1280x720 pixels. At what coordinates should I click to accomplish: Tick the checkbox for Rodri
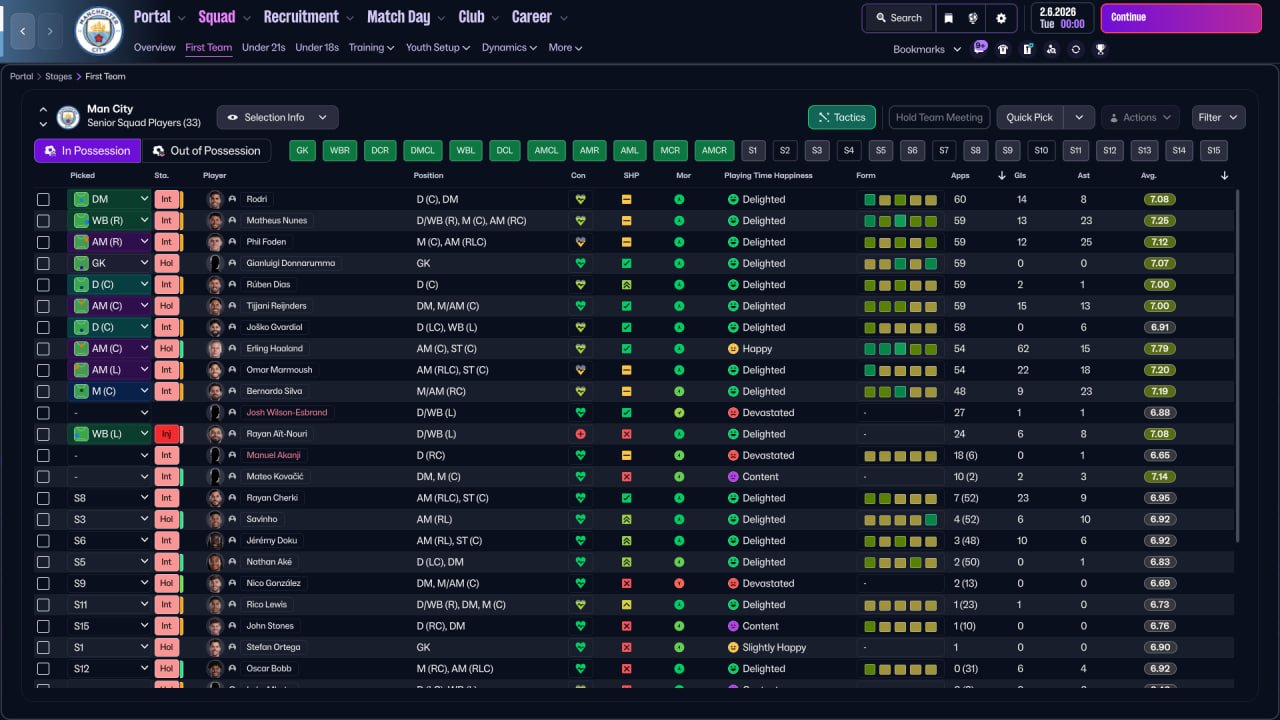pyautogui.click(x=43, y=199)
